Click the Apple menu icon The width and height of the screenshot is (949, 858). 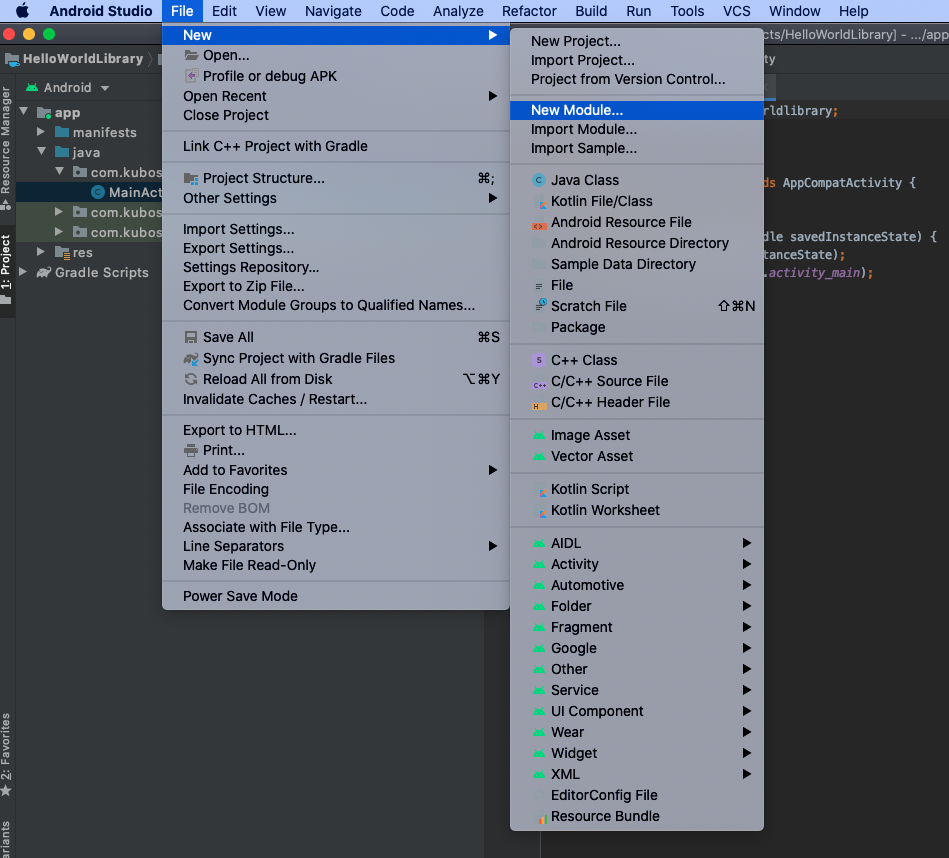click(22, 11)
